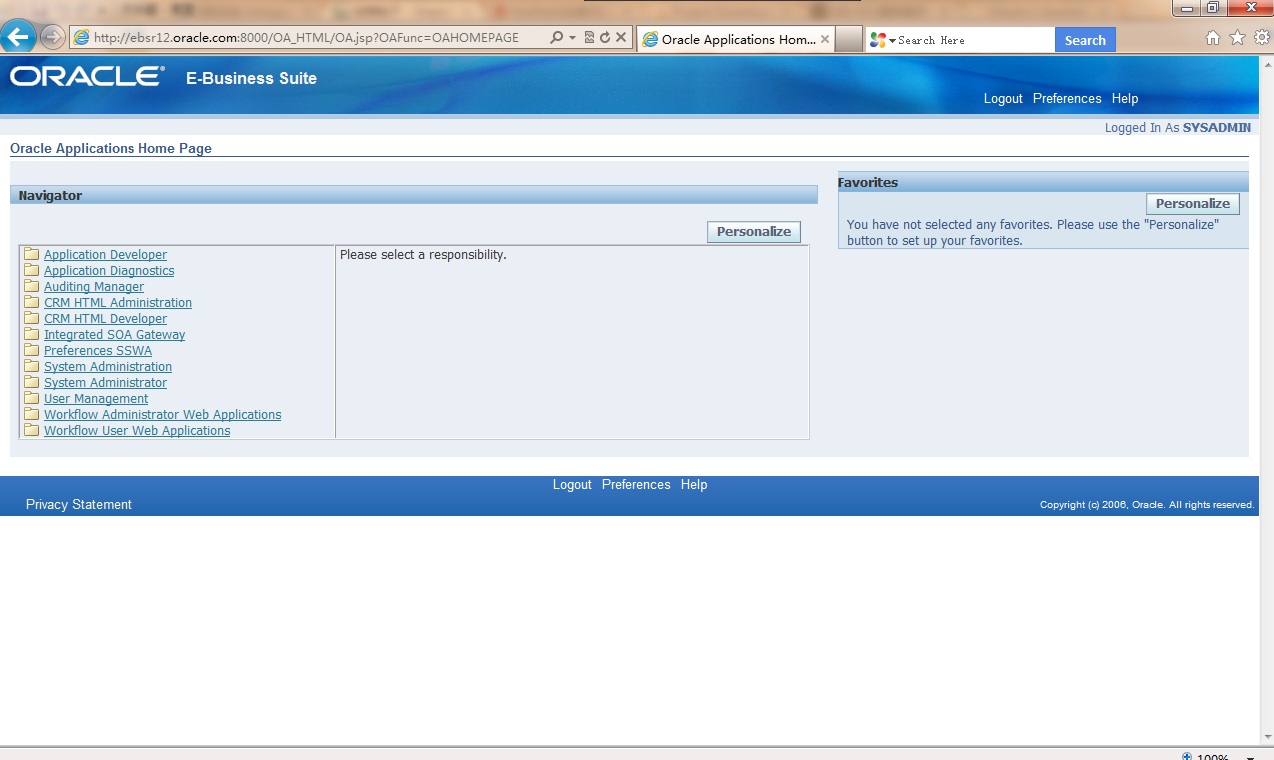Open the CRM HTML Administration link
1274x760 pixels.
[118, 303]
